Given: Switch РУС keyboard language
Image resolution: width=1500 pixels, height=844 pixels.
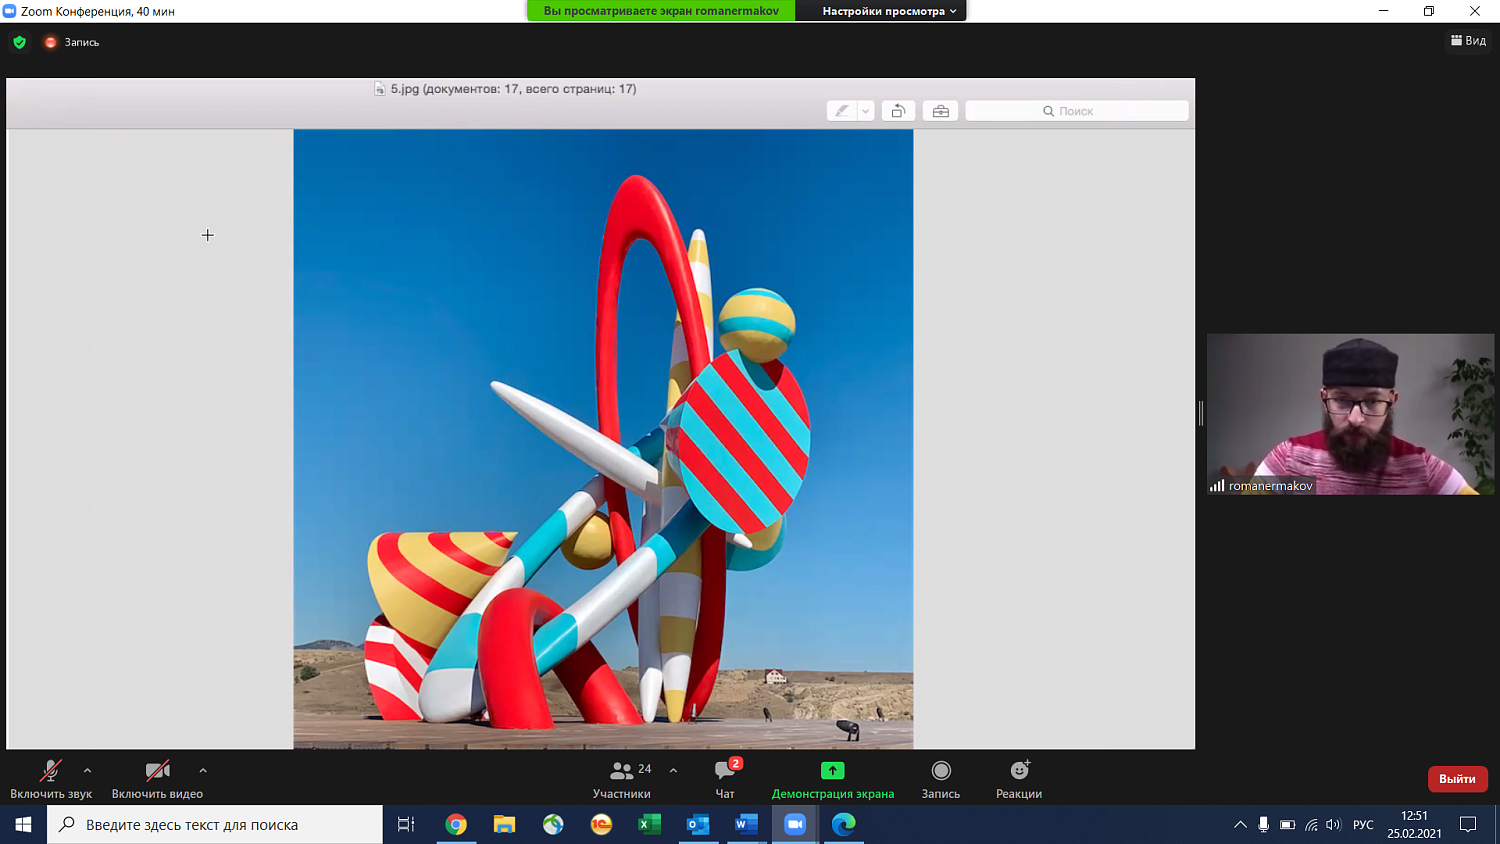Looking at the screenshot, I should point(1363,824).
